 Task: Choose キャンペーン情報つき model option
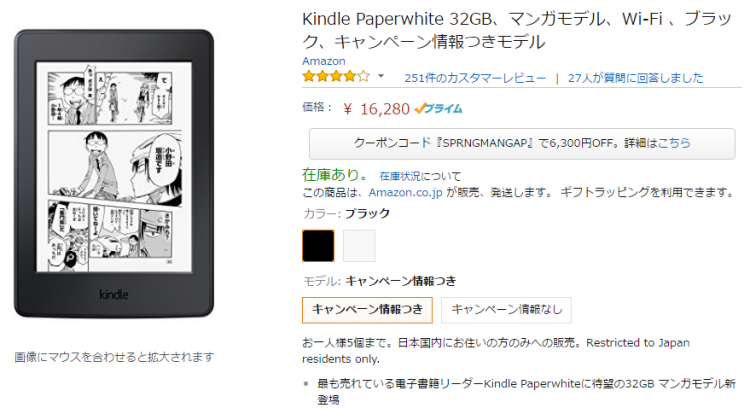(x=367, y=310)
